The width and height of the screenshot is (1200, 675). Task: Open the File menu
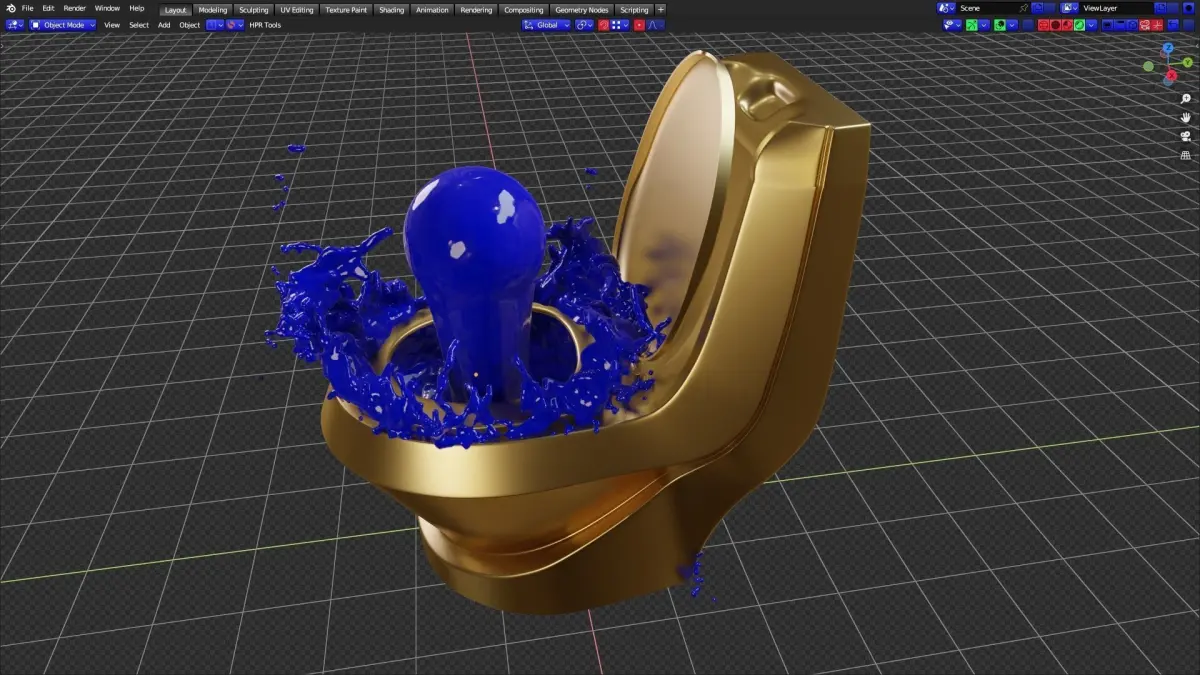[x=28, y=9]
